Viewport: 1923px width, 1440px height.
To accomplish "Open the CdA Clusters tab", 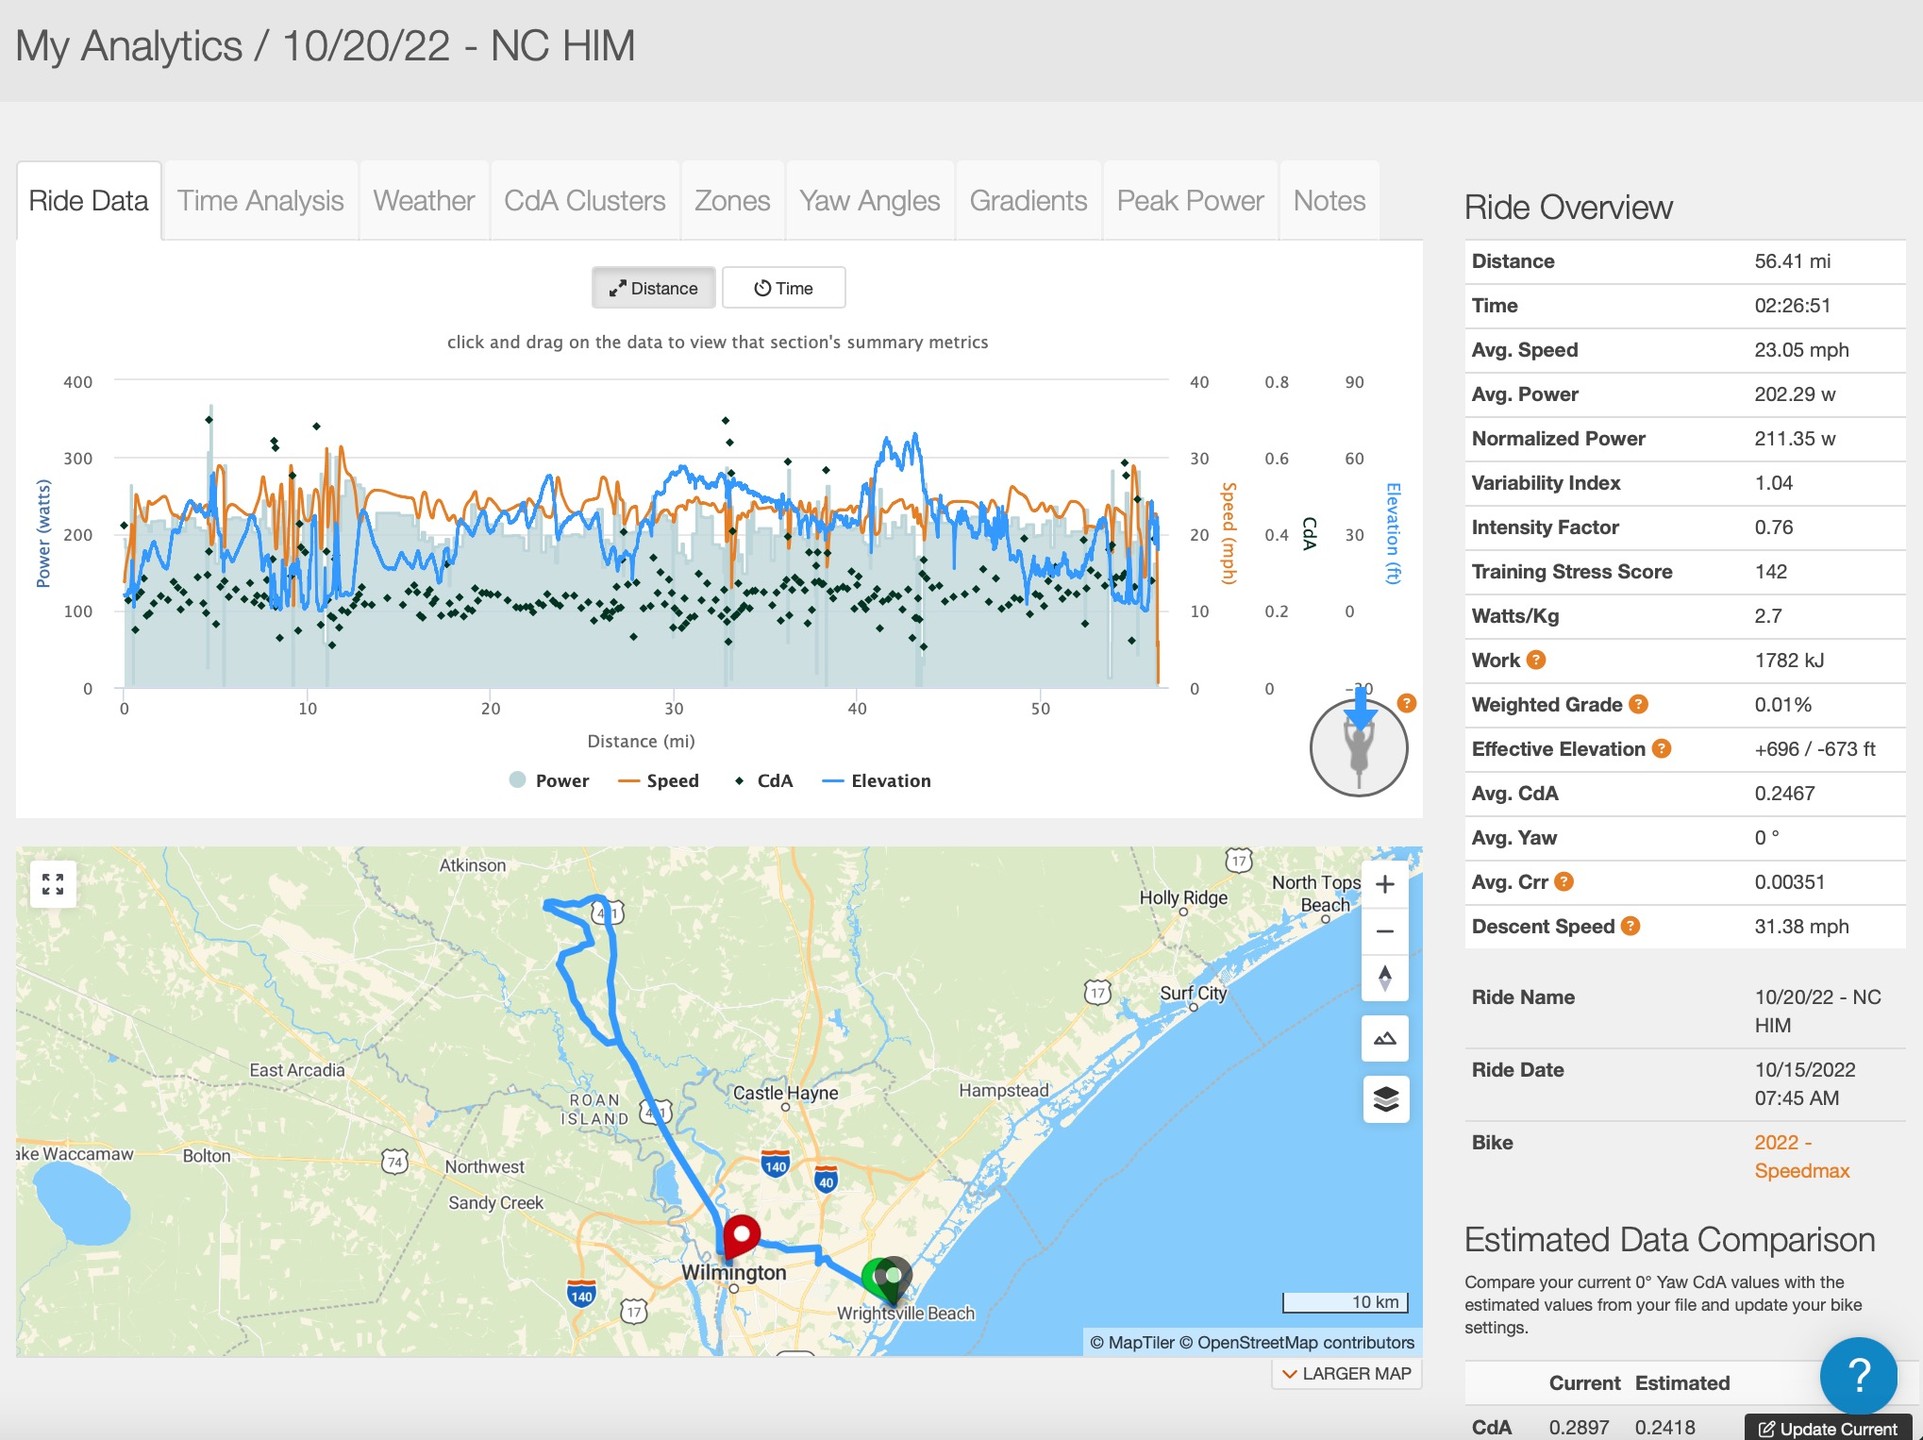I will pos(584,200).
